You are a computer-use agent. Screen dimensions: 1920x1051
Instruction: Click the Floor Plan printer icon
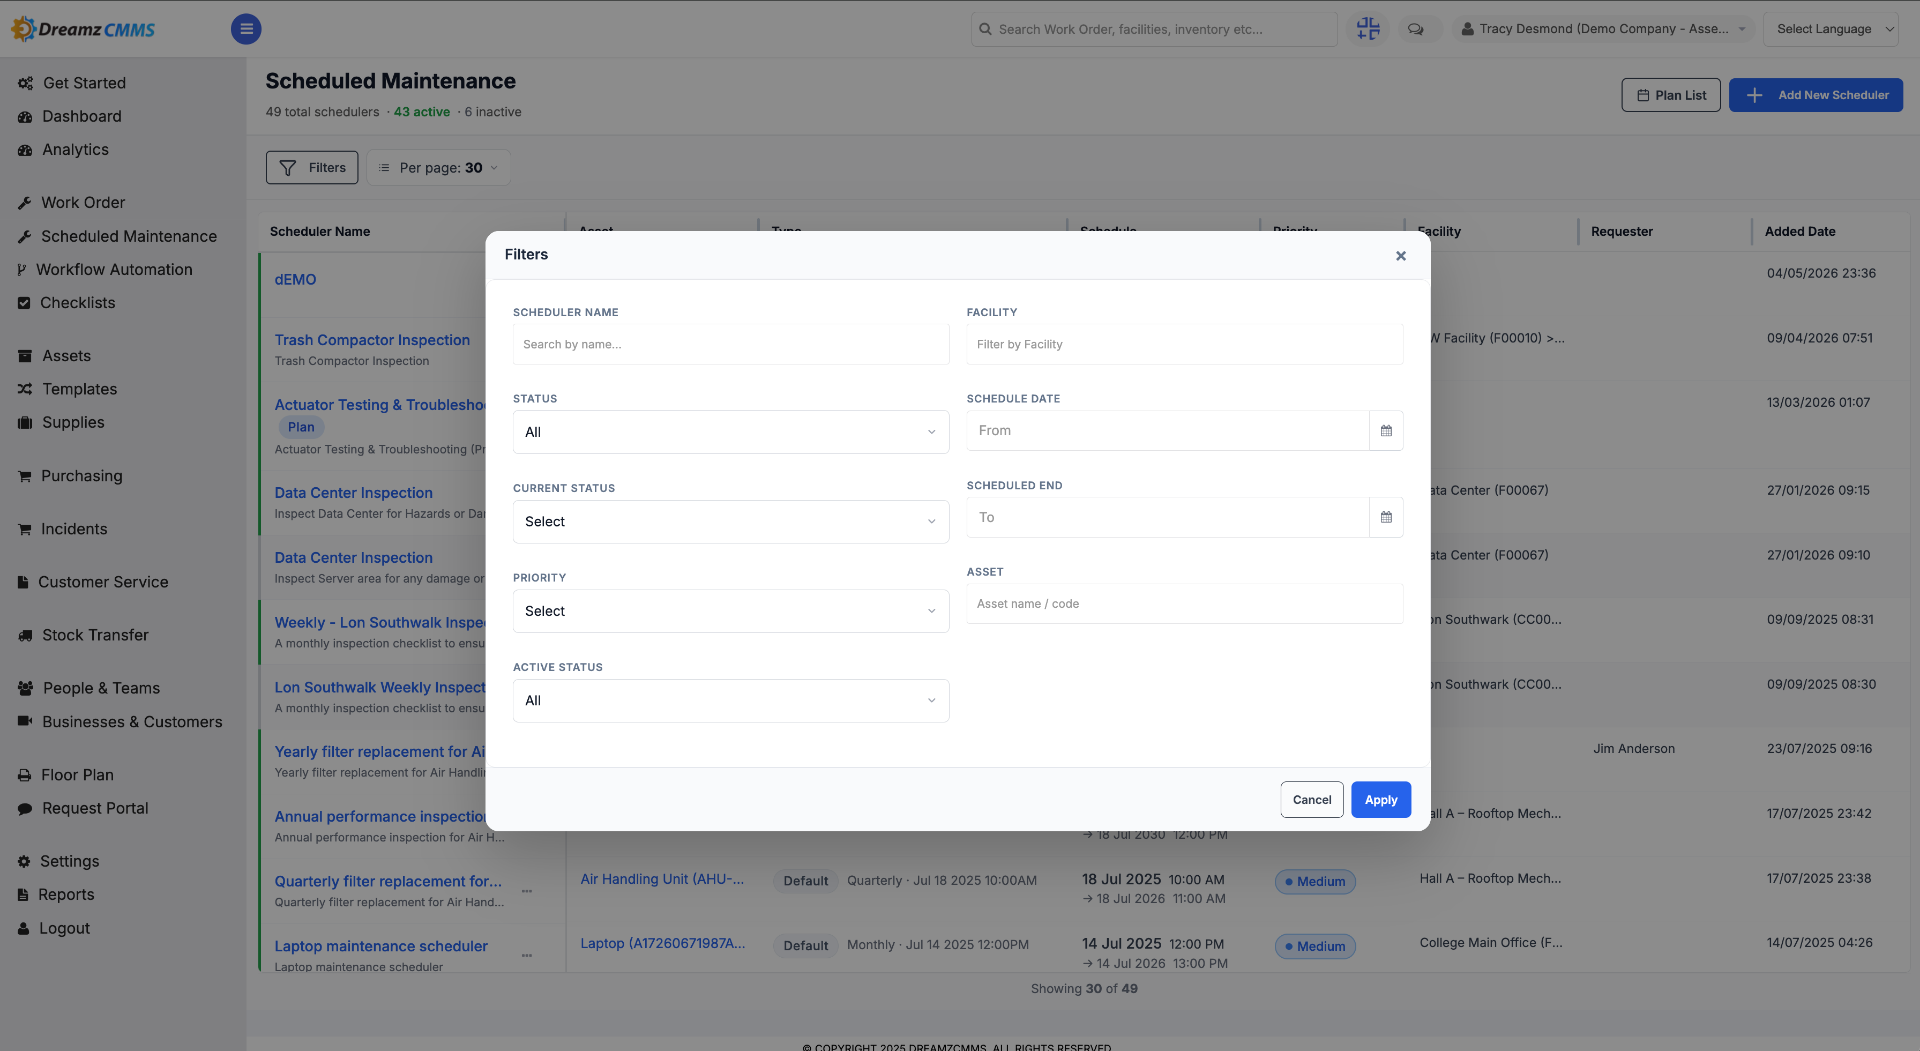pyautogui.click(x=24, y=775)
